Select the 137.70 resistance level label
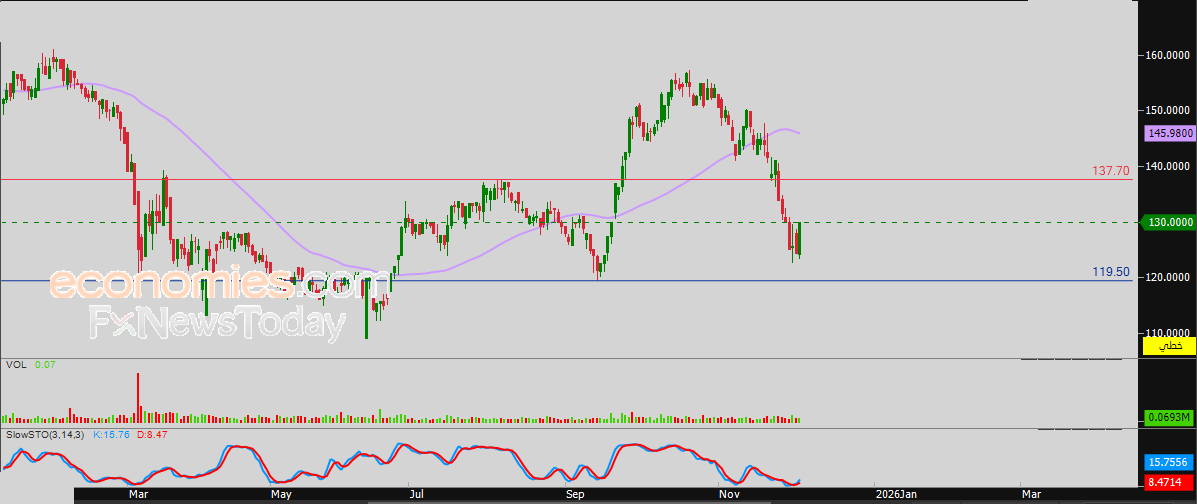 click(1110, 172)
